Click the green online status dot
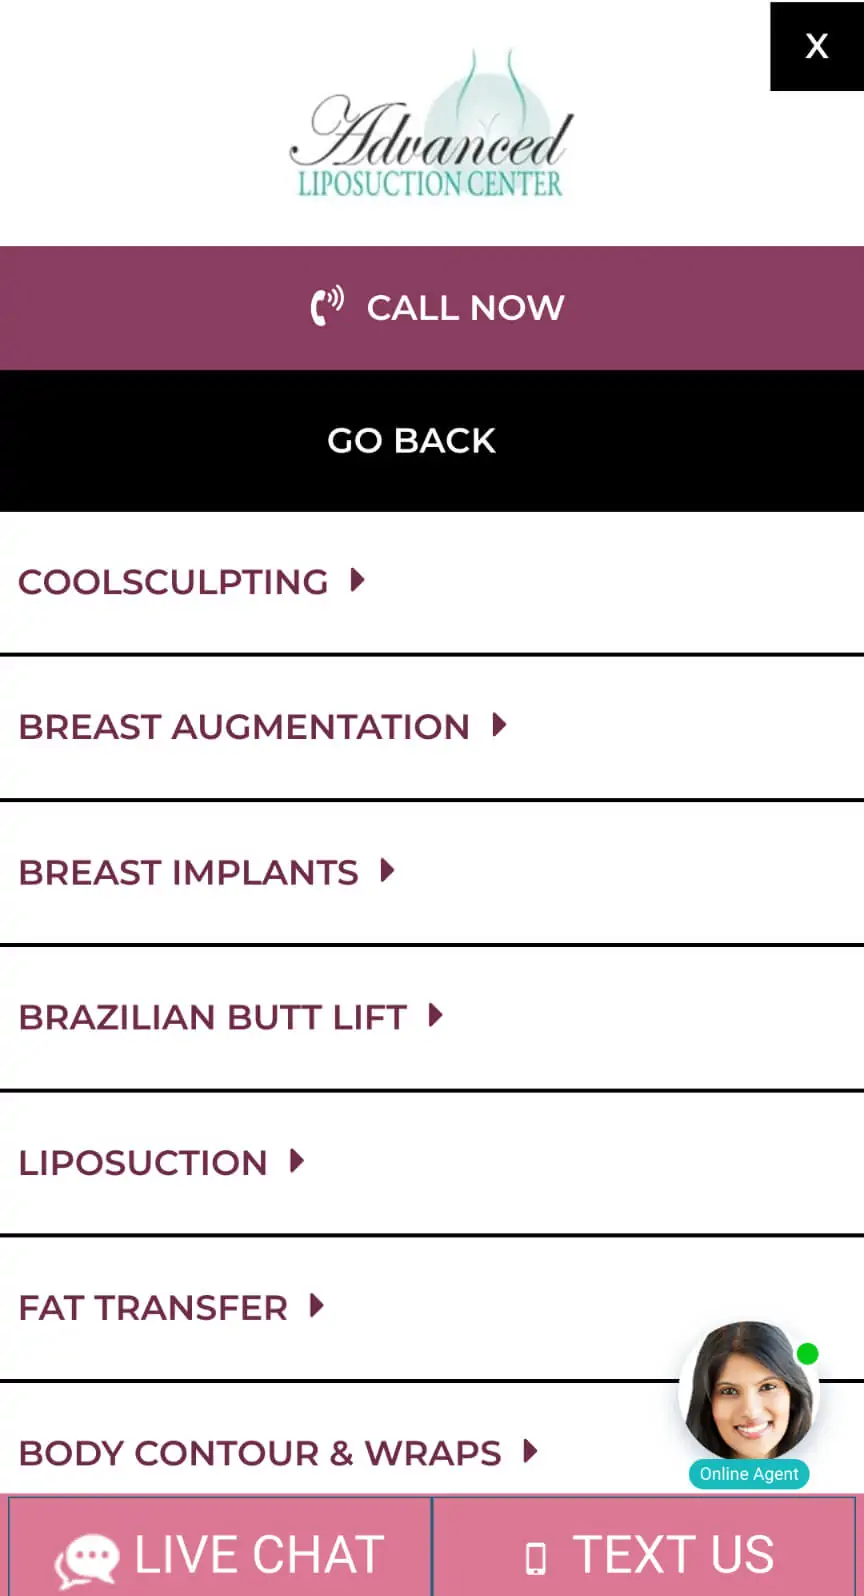This screenshot has width=864, height=1596. [x=807, y=1354]
